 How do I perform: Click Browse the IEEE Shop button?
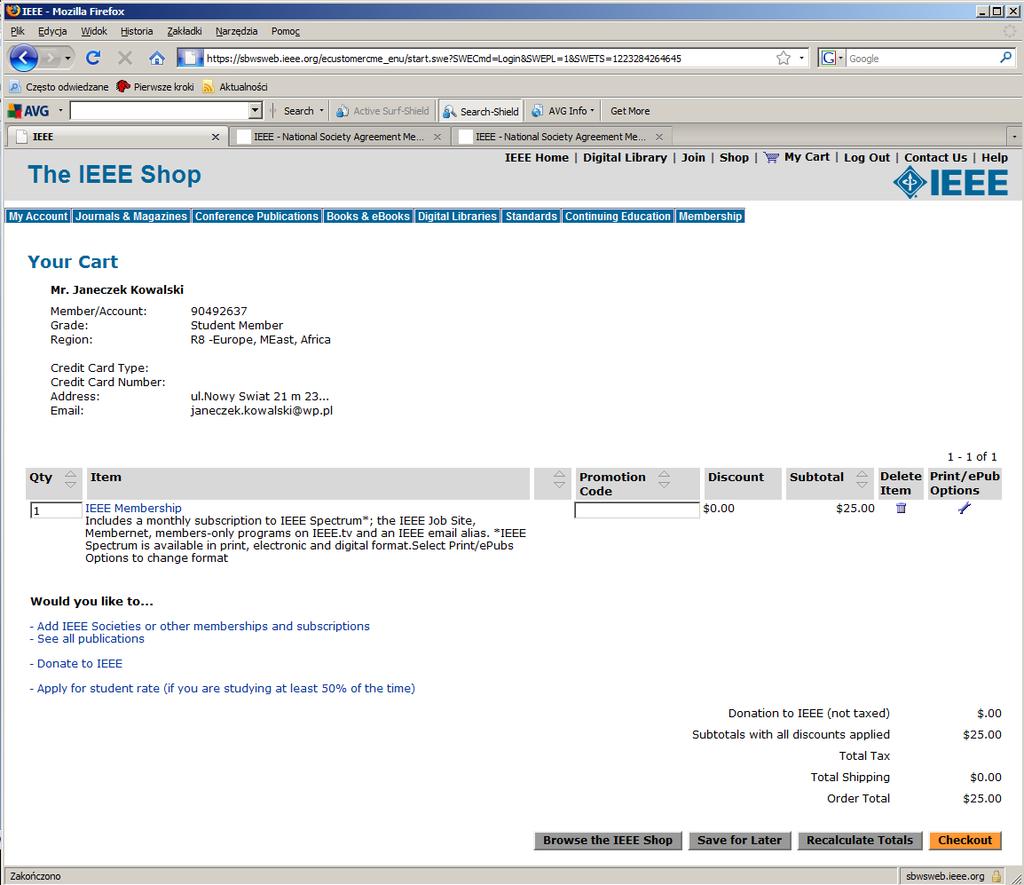pos(607,841)
